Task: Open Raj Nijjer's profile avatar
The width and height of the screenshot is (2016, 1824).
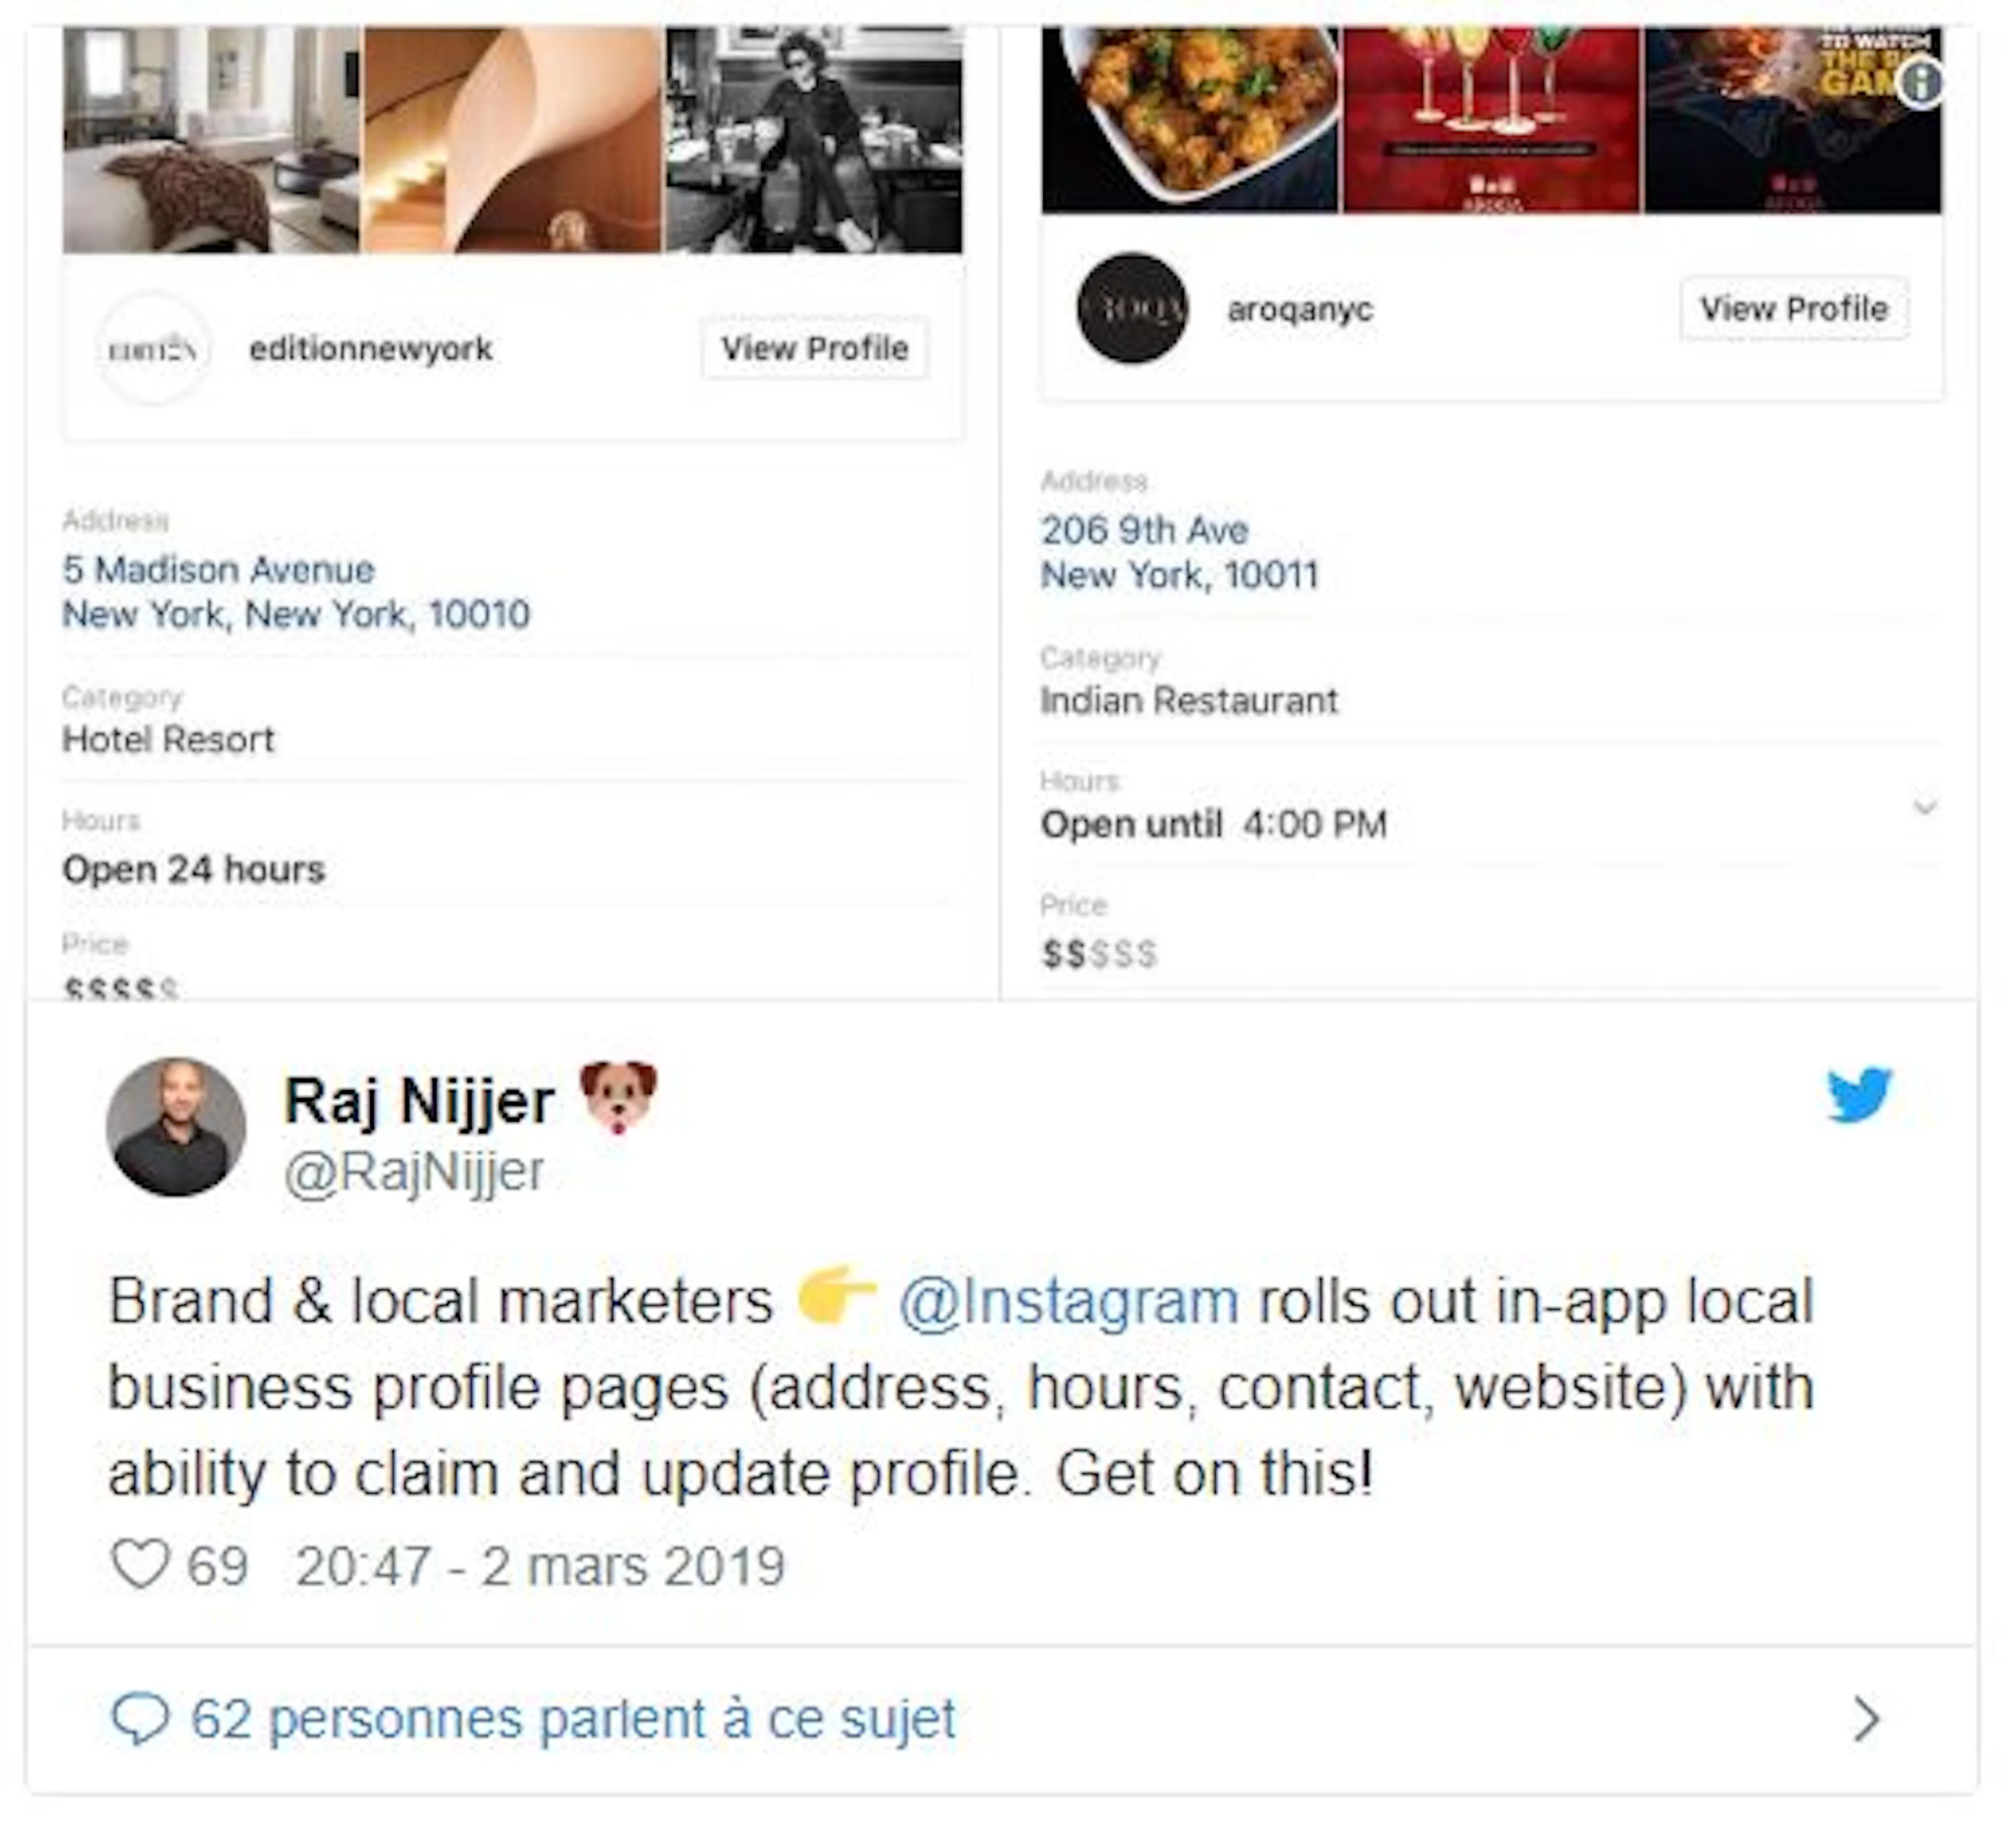Action: [176, 1127]
